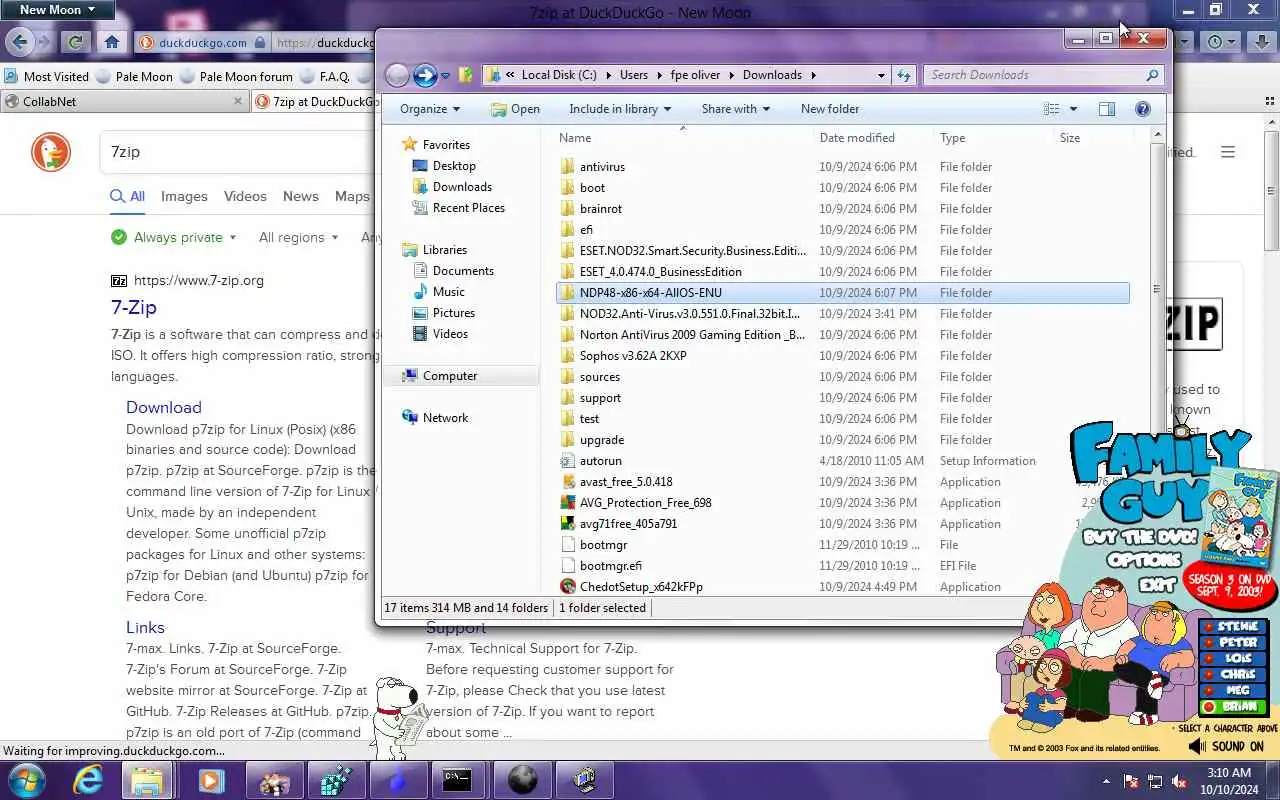Open the Most Visited bookmarks menu
The height and width of the screenshot is (800, 1280).
[x=47, y=76]
